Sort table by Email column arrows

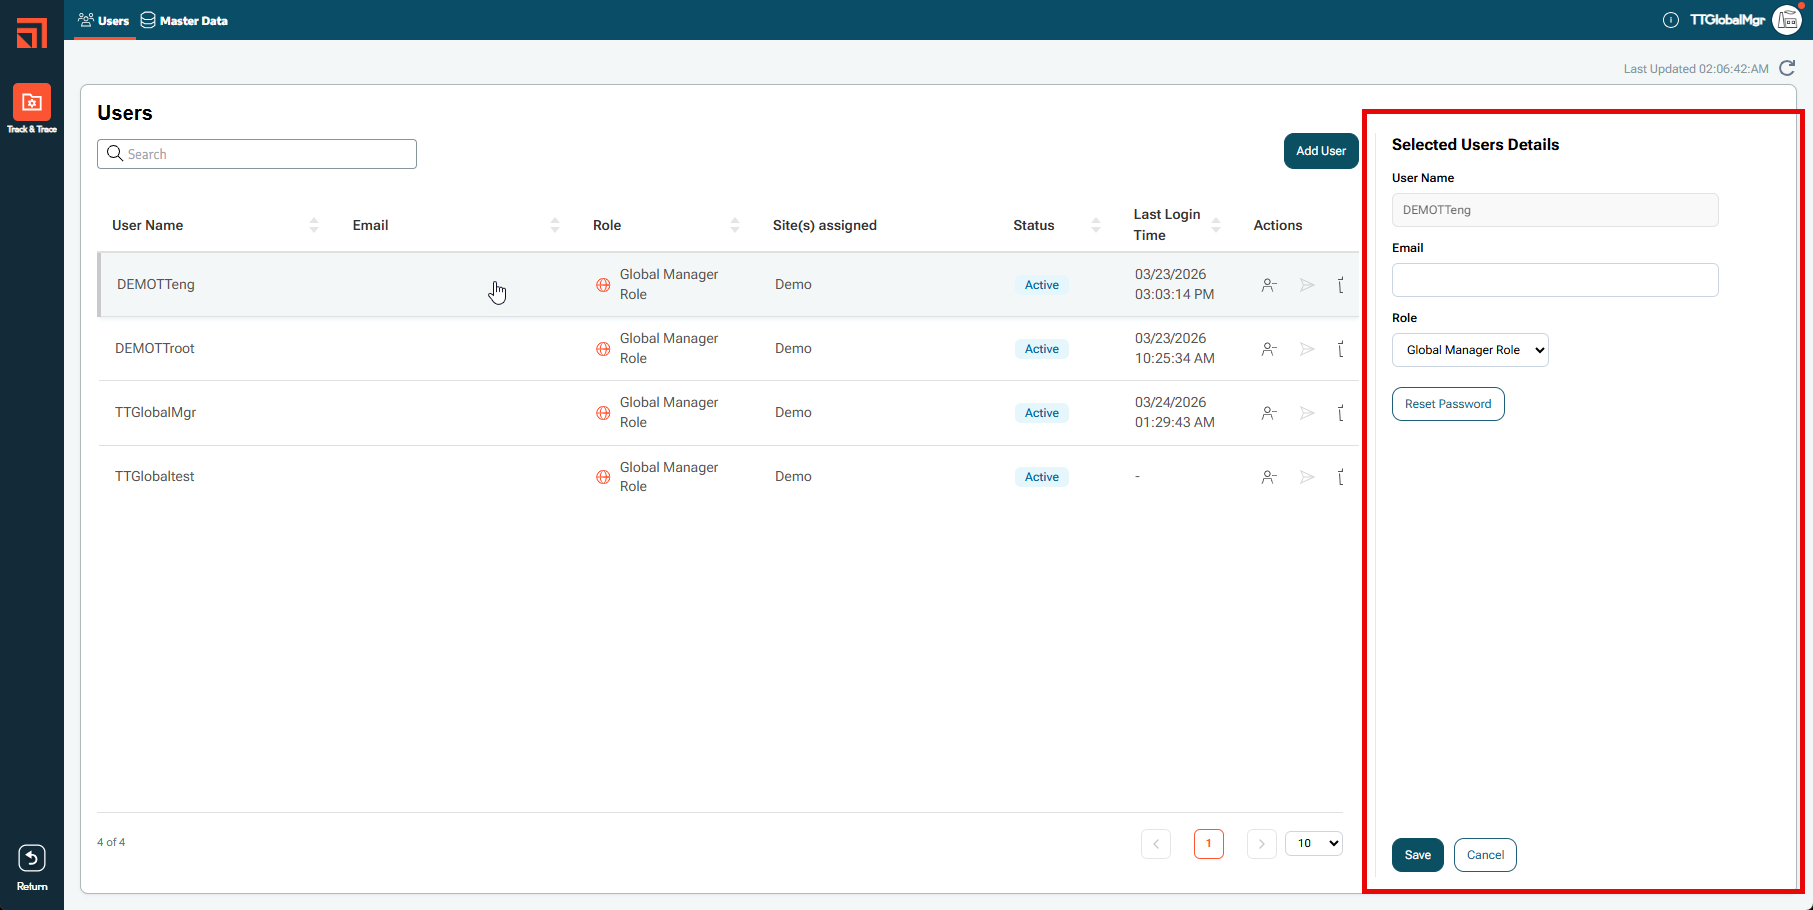pyautogui.click(x=555, y=225)
